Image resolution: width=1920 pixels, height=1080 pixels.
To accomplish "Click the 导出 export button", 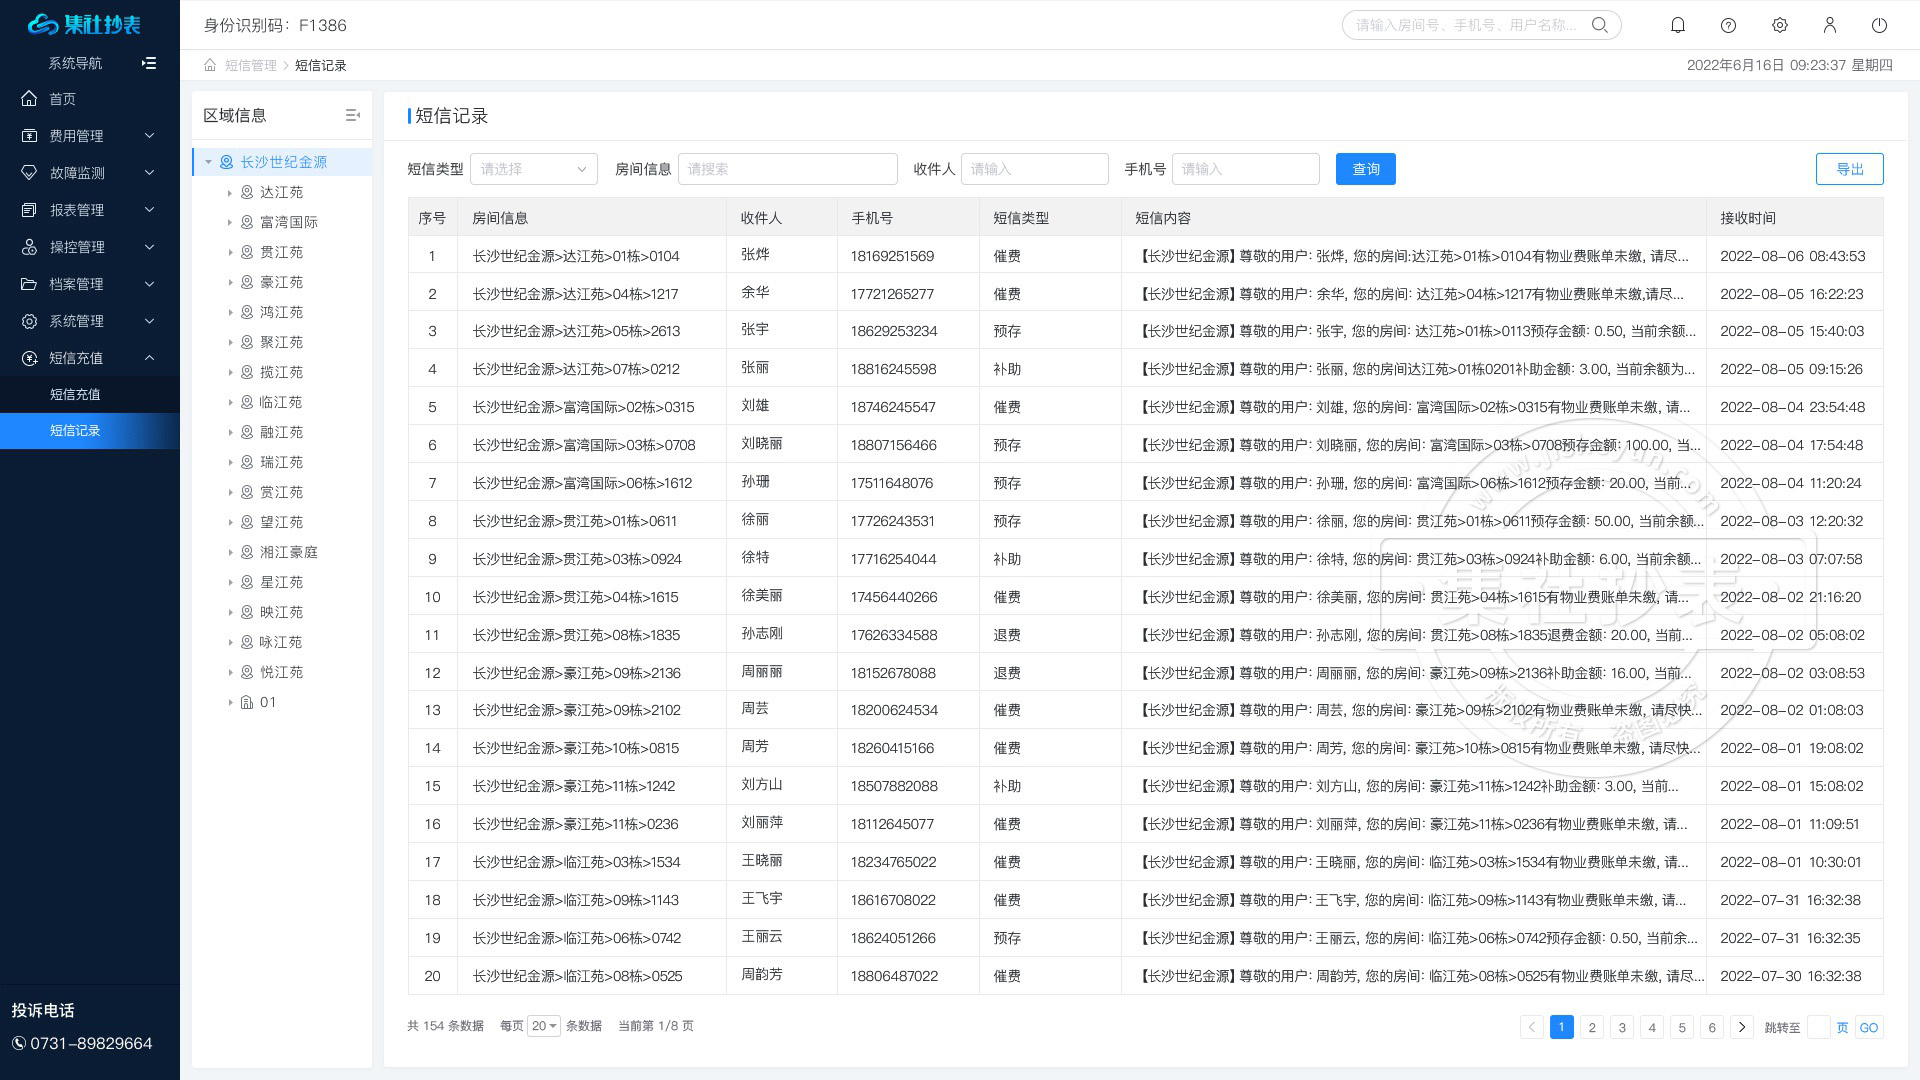I will coord(1849,169).
